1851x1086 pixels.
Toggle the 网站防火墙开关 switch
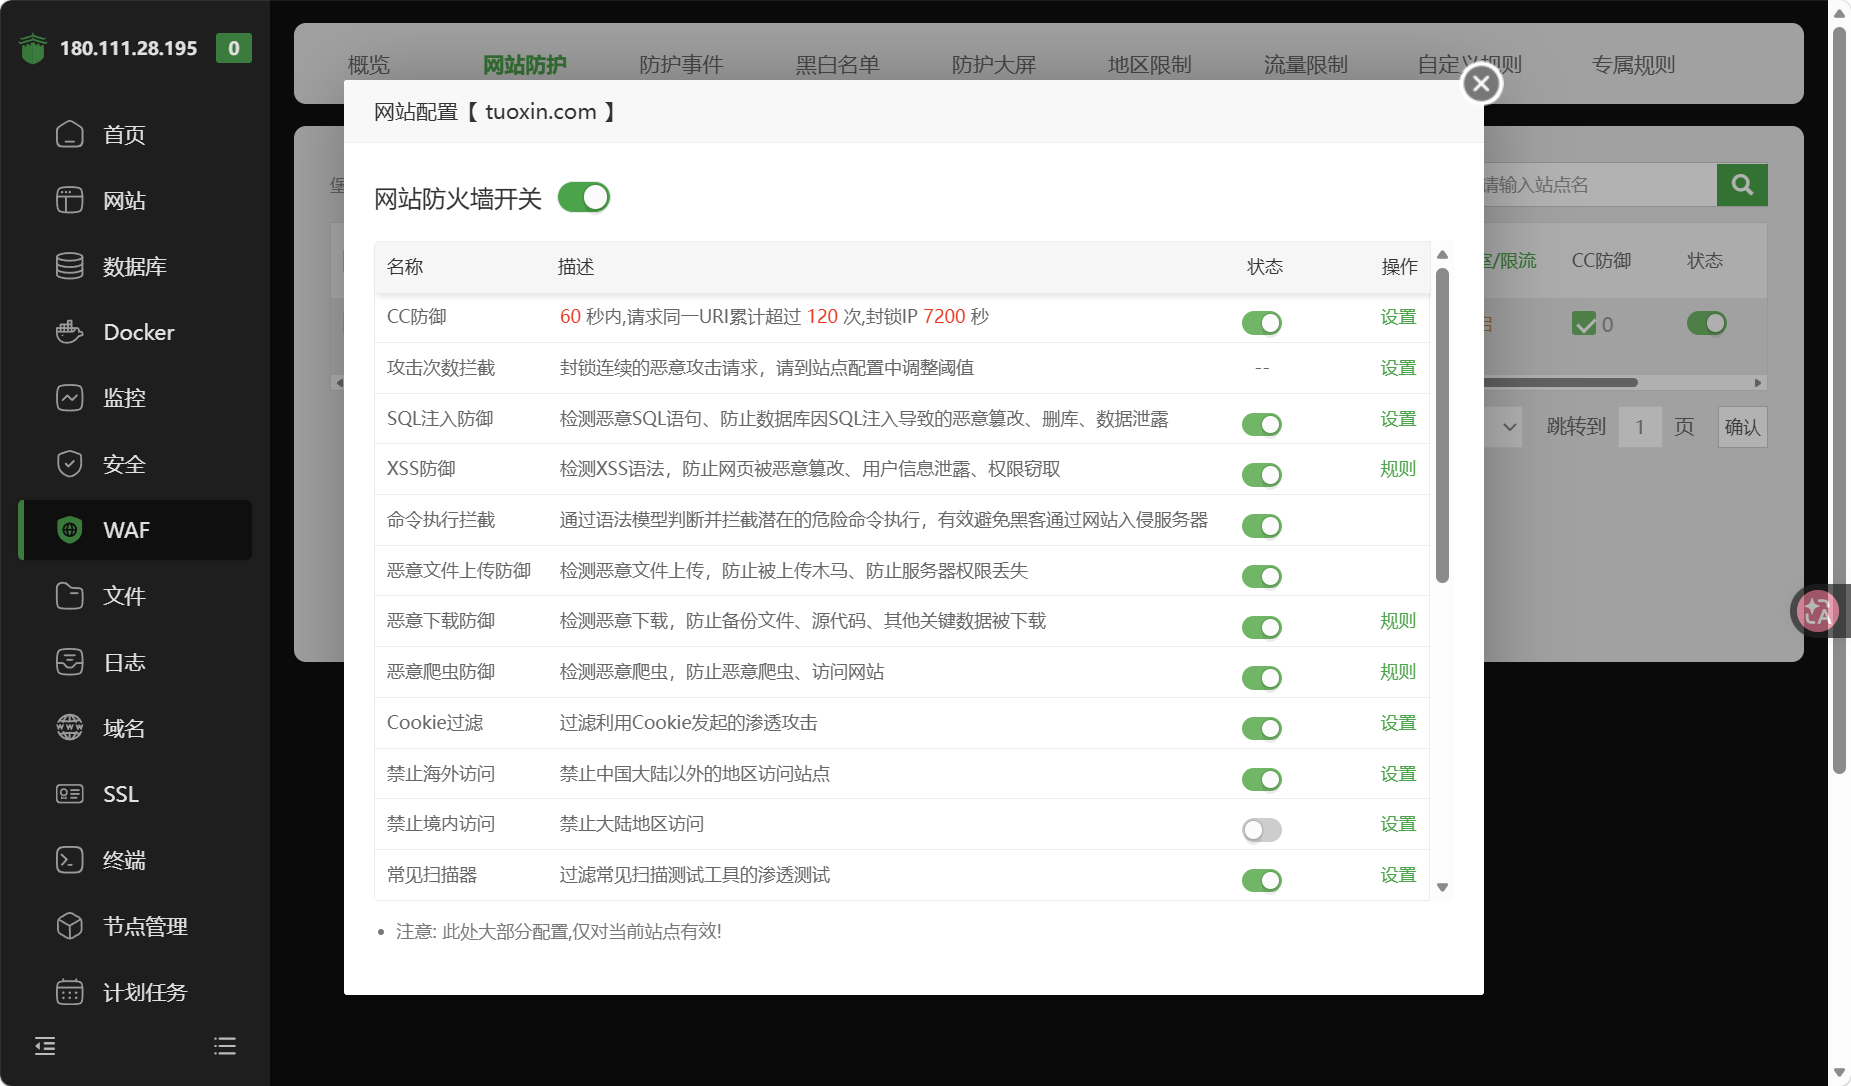[584, 198]
